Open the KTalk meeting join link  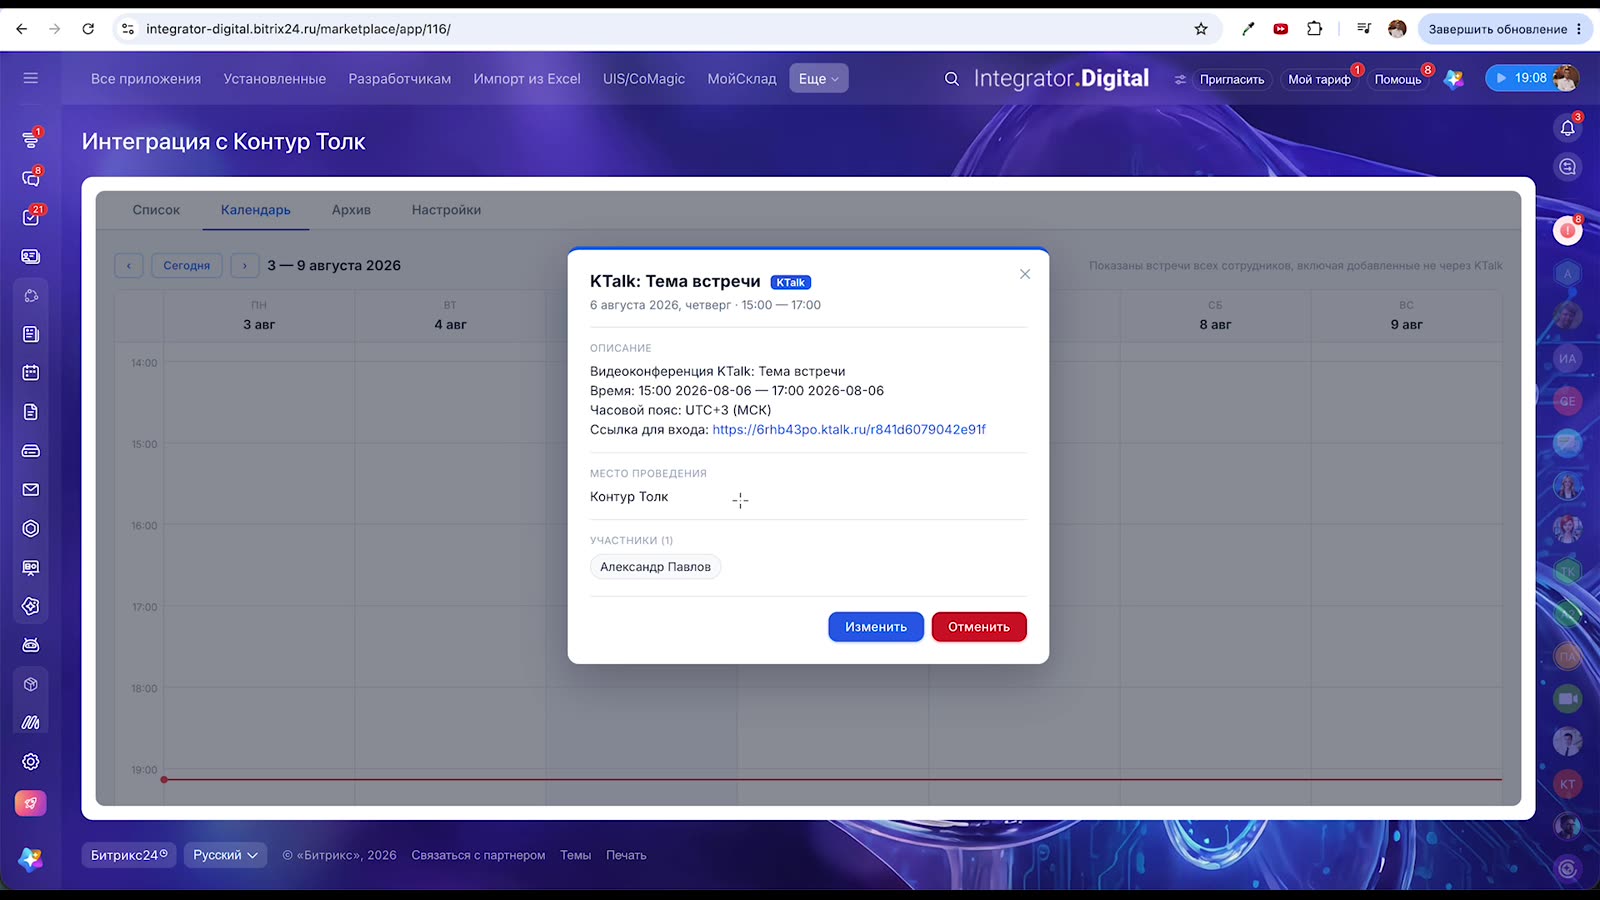(849, 430)
